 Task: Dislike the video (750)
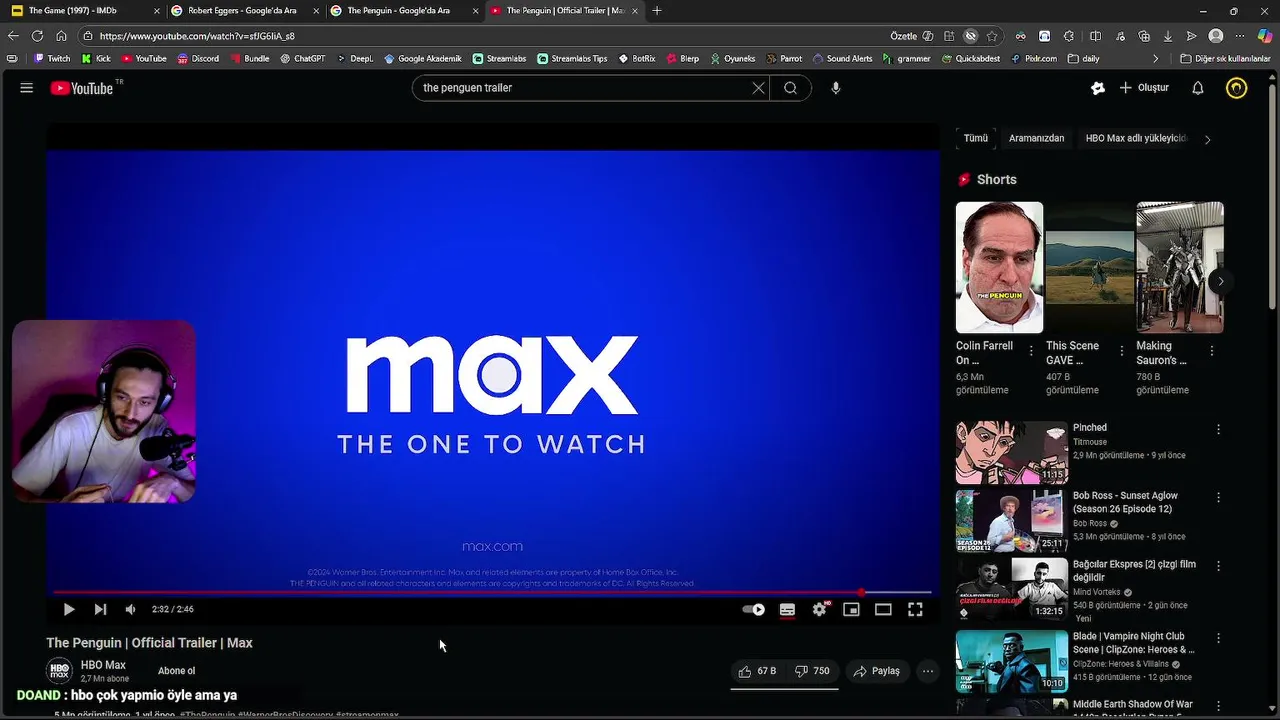click(812, 671)
